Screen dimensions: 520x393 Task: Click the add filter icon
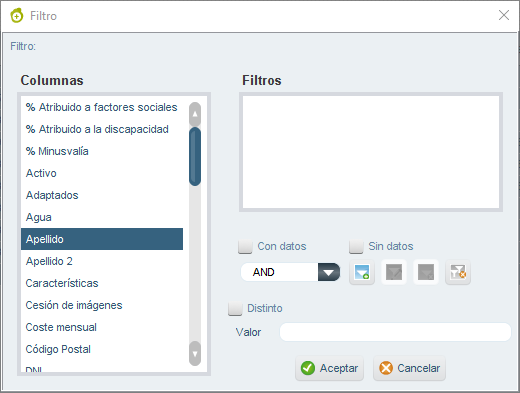tap(362, 272)
